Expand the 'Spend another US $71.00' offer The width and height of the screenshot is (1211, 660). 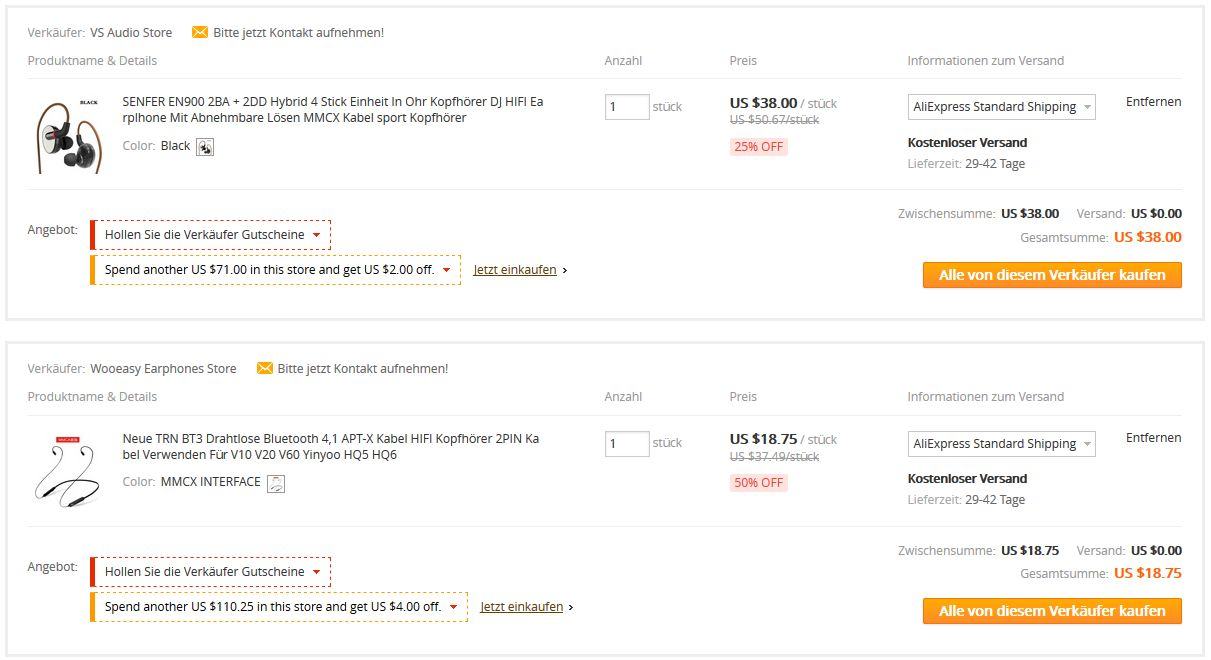[x=276, y=270]
